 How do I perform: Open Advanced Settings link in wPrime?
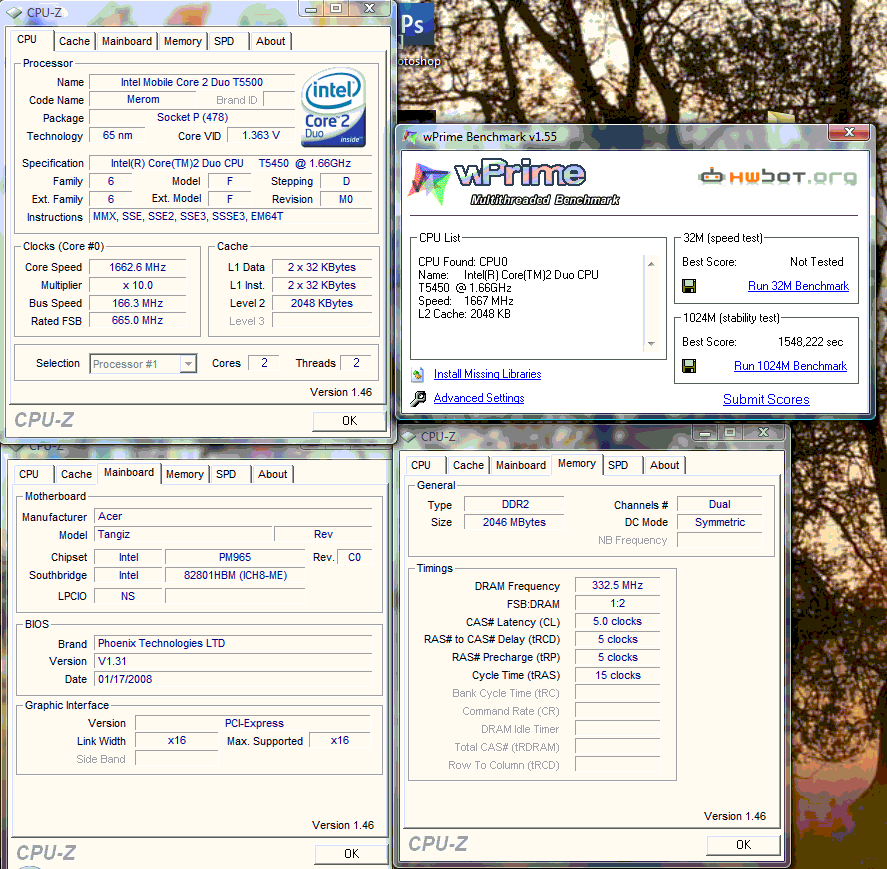pos(479,398)
